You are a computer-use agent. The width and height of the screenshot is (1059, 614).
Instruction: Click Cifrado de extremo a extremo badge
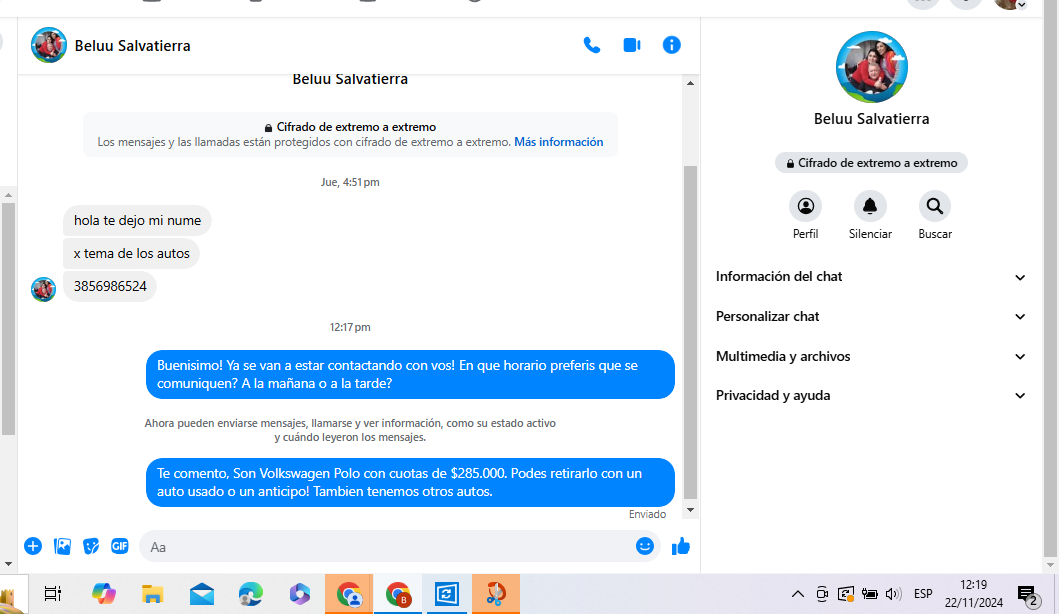(871, 163)
